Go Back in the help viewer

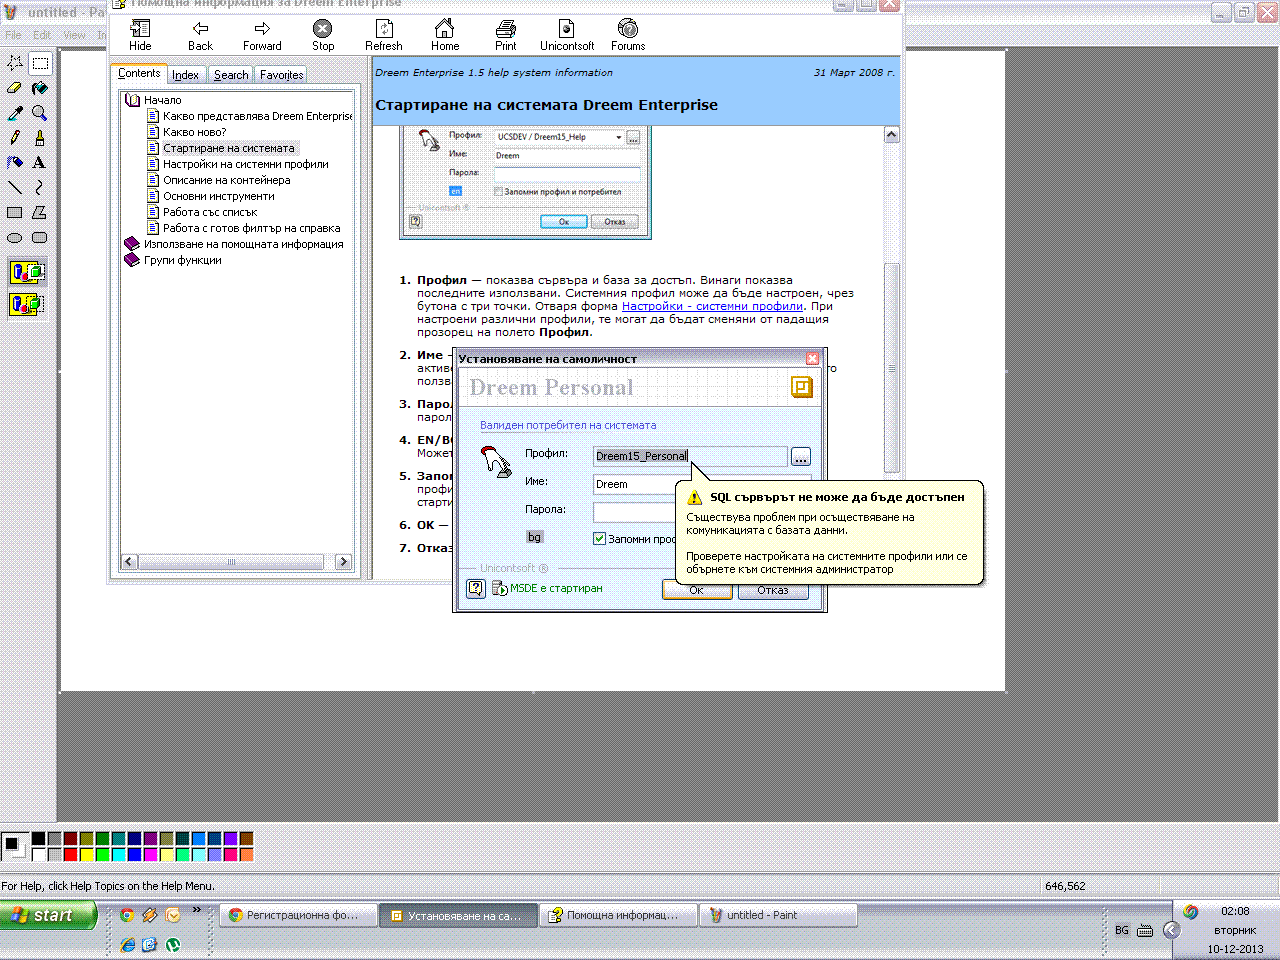coord(201,35)
